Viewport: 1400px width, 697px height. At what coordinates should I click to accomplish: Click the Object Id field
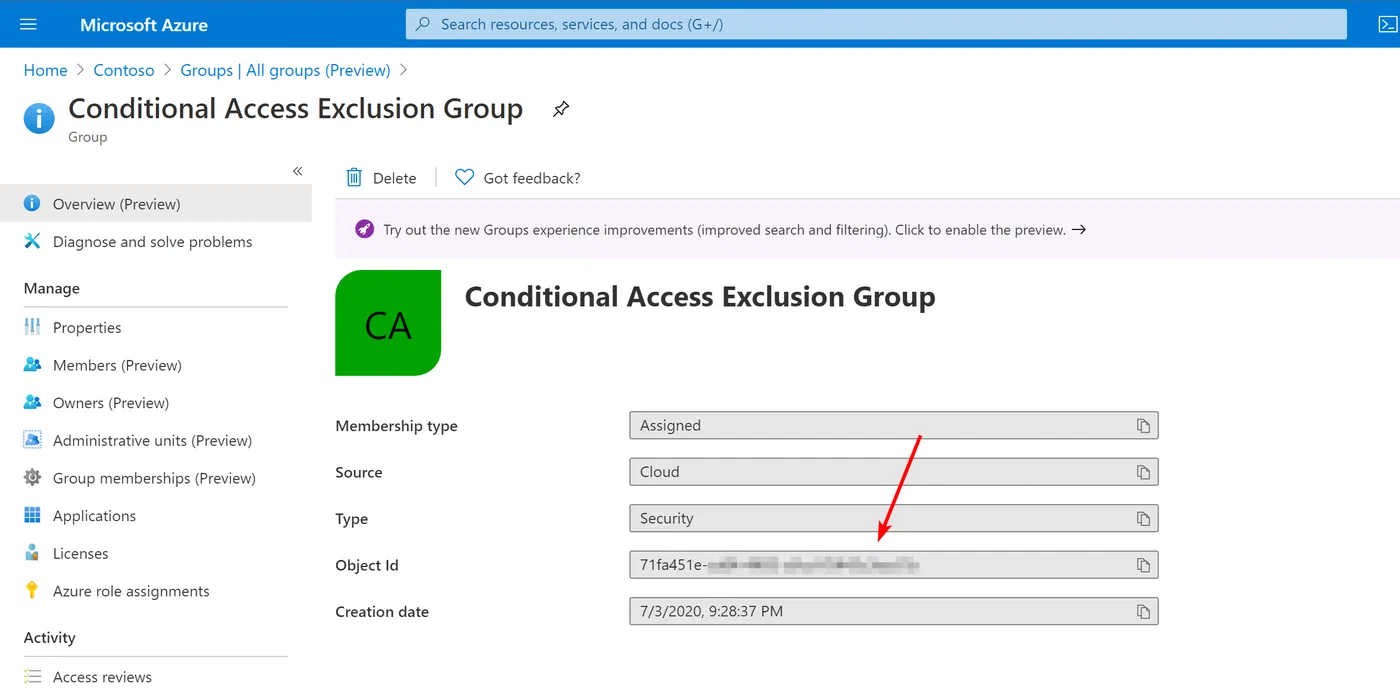[893, 565]
